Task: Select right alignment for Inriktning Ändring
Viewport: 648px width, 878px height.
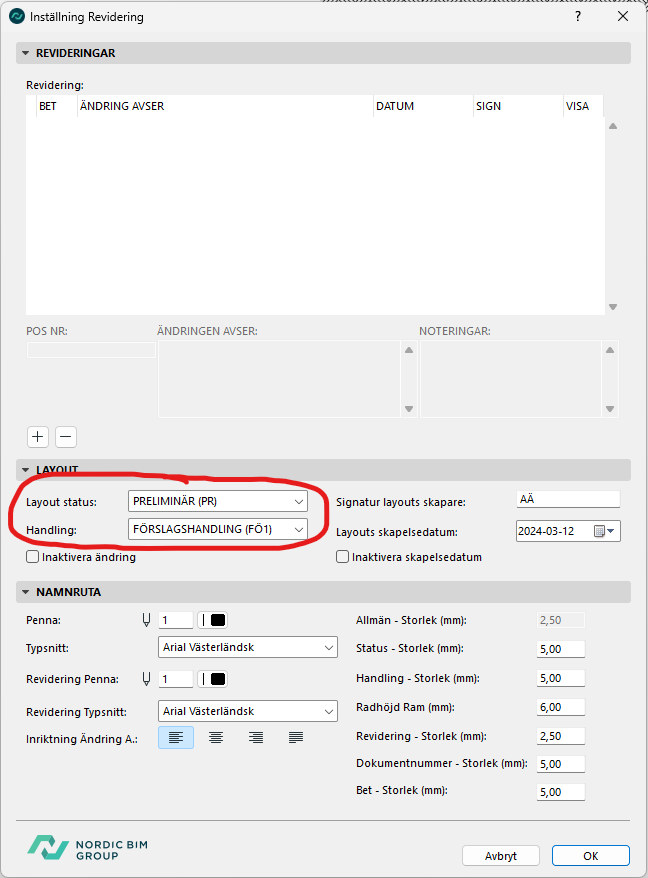Action: pos(256,738)
